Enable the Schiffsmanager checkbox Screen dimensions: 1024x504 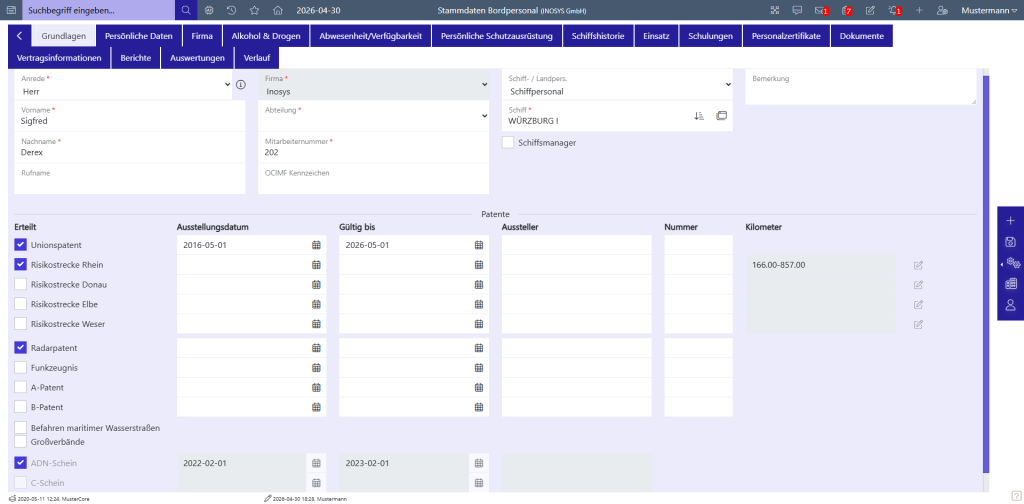tap(507, 142)
